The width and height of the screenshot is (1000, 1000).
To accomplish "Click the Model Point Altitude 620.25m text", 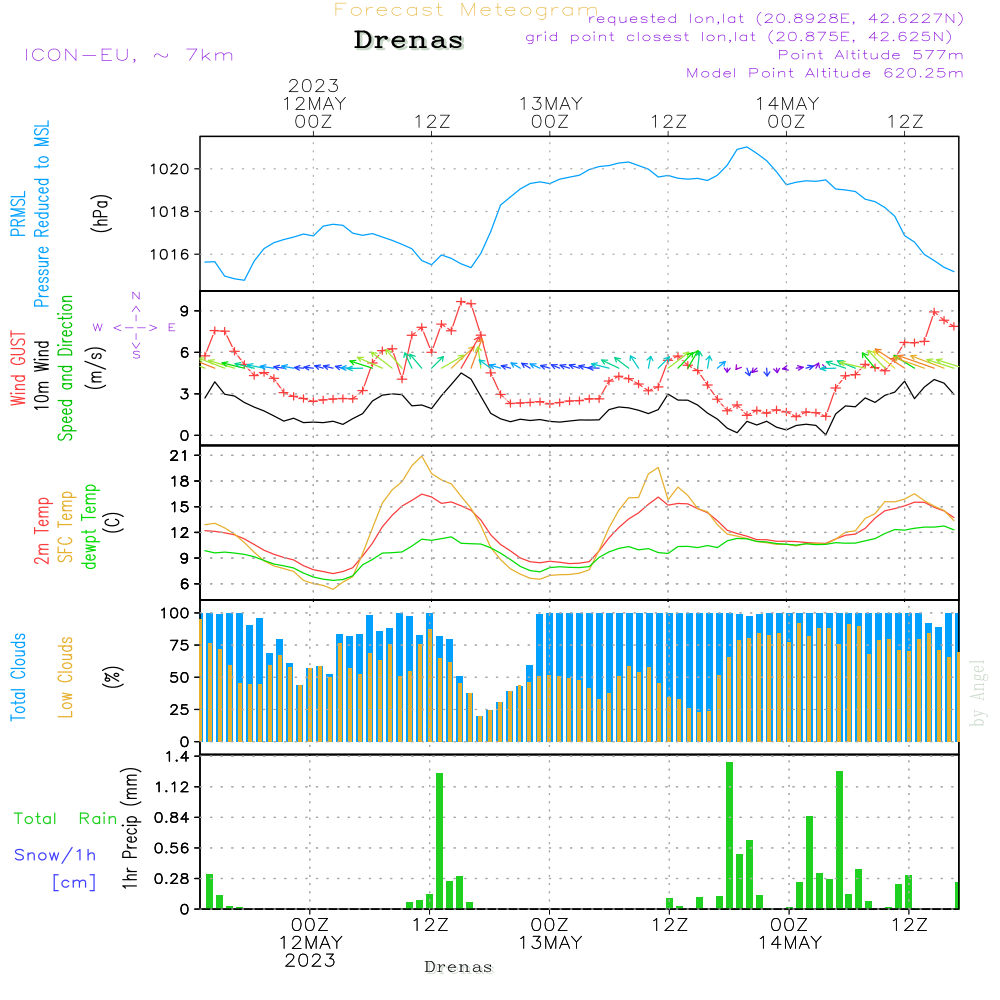I will [825, 73].
